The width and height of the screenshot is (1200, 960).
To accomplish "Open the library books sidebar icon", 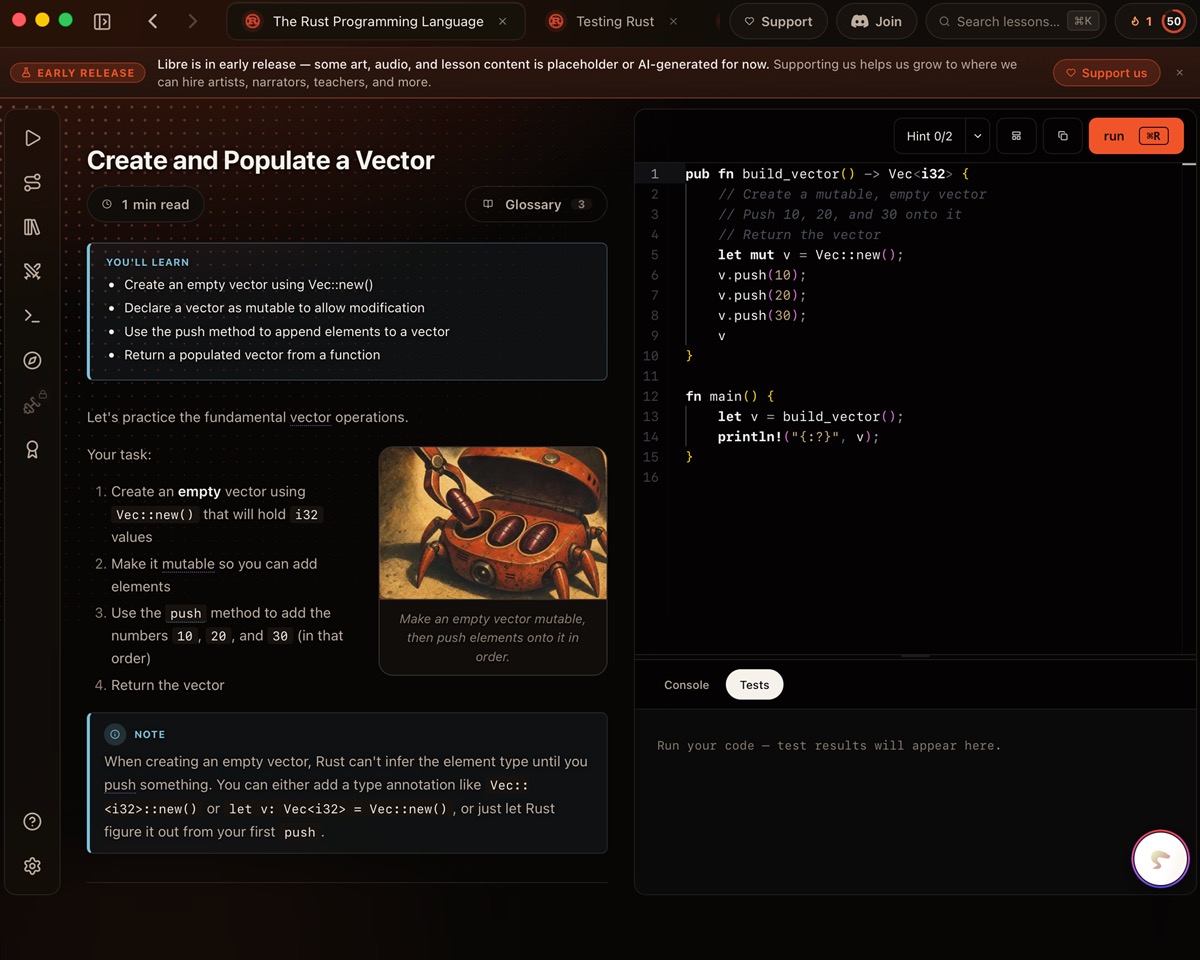I will point(32,227).
